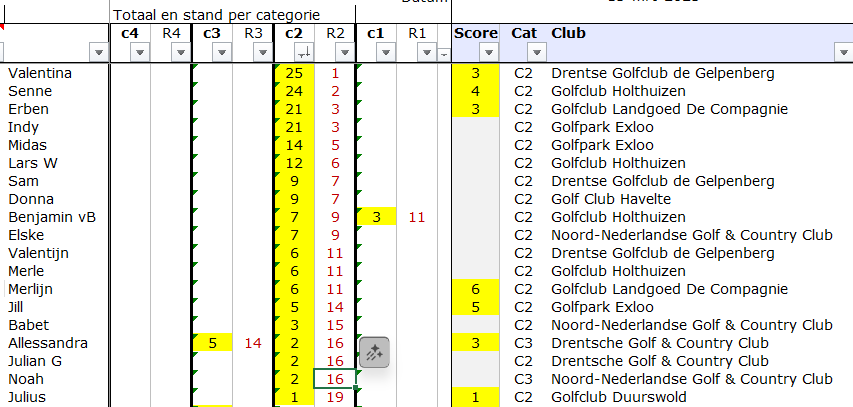Expand the R4 column filter dropdown
The height and width of the screenshot is (407, 853).
[x=181, y=53]
